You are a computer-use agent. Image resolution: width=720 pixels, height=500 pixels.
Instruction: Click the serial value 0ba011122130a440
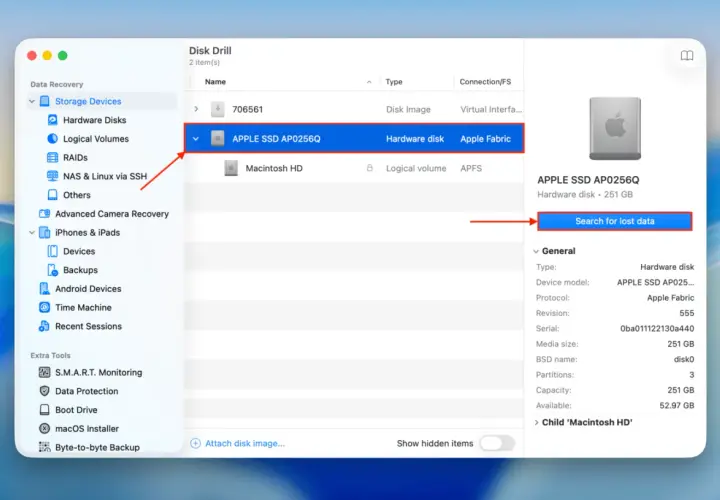pyautogui.click(x=657, y=329)
